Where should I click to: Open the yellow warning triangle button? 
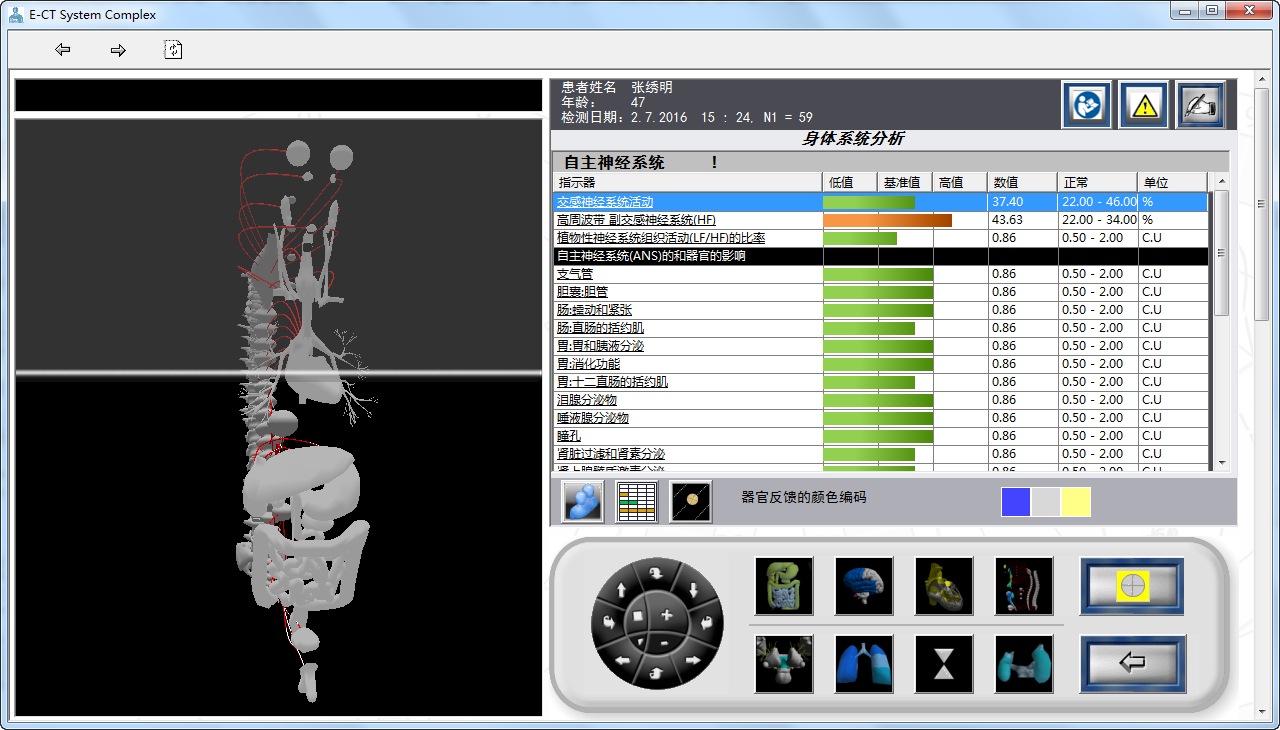coord(1143,104)
